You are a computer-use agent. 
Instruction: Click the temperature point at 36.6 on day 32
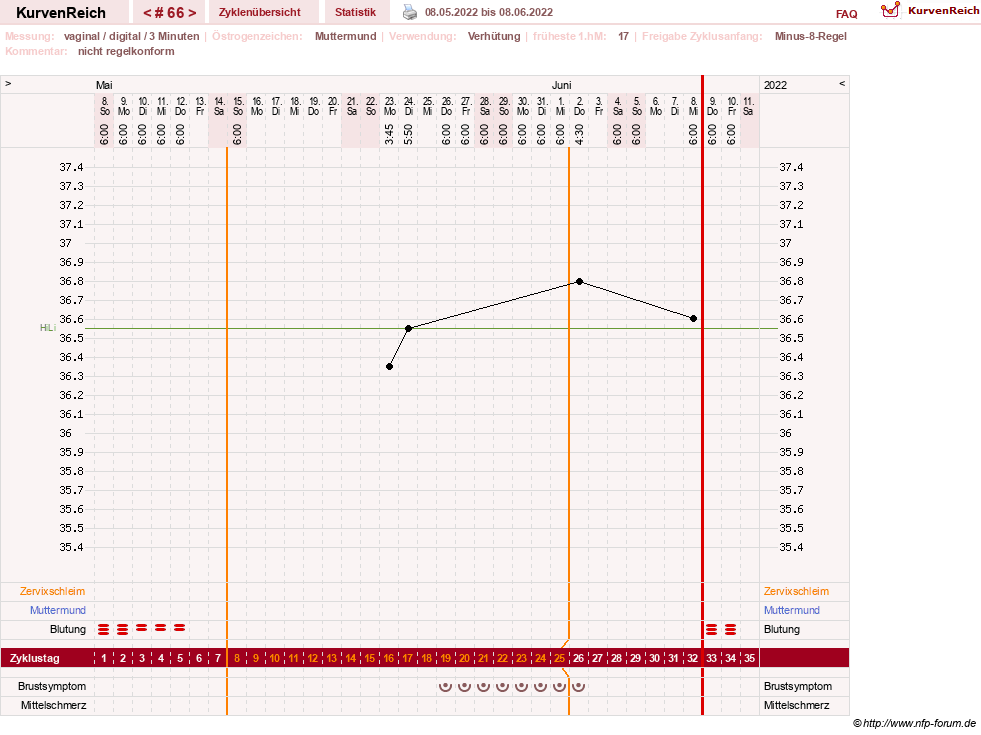[693, 318]
